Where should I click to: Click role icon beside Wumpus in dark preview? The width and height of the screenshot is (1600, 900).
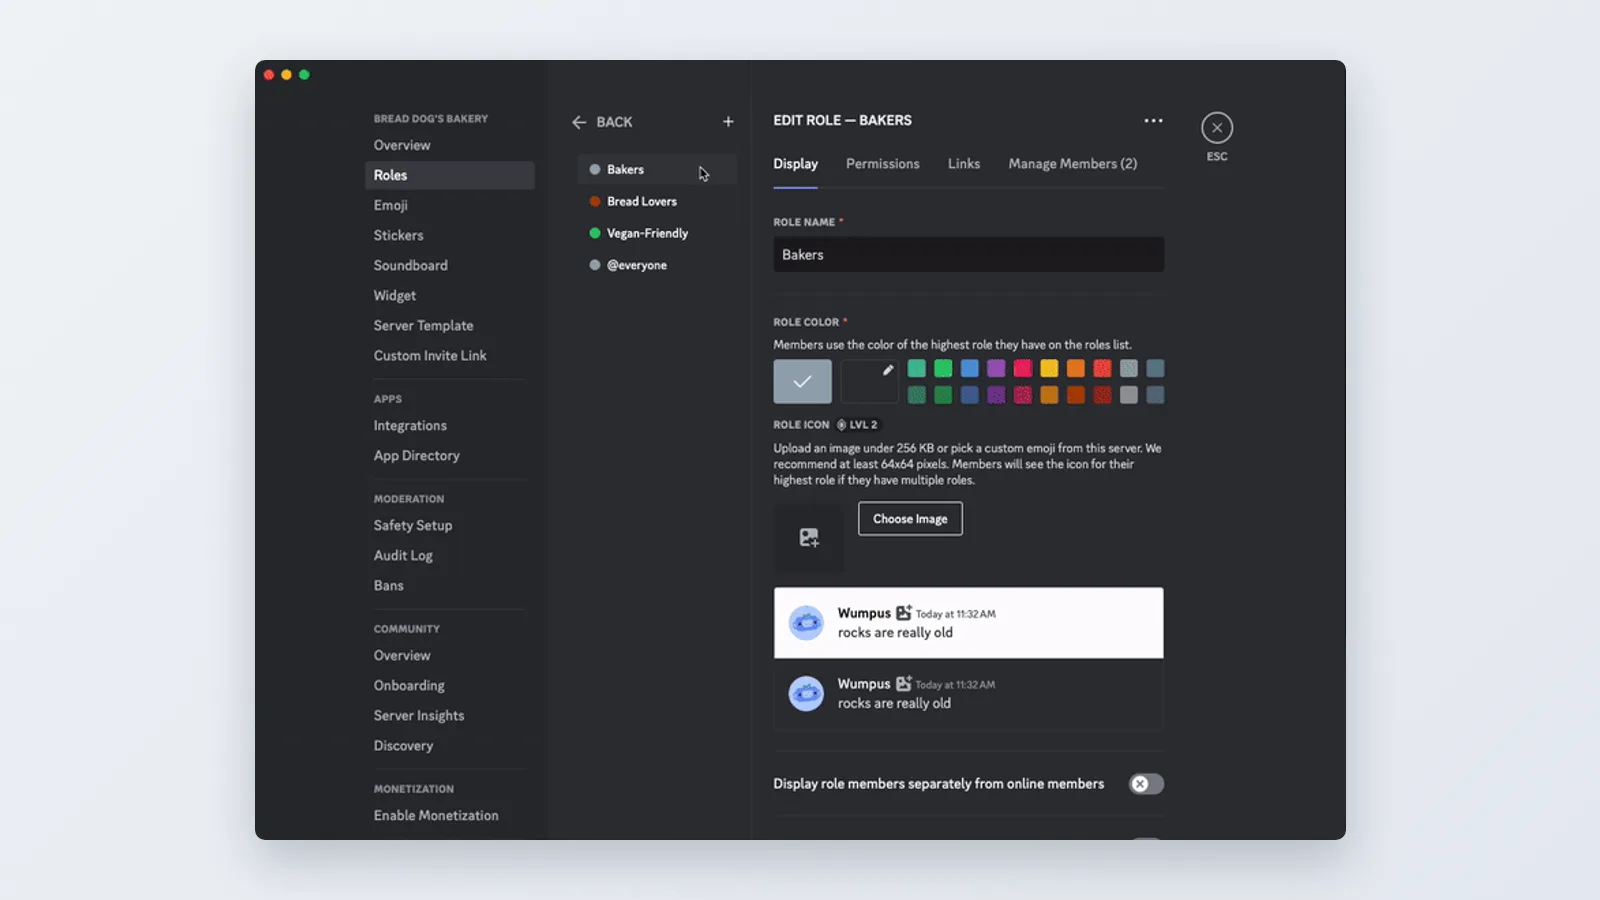pyautogui.click(x=903, y=684)
